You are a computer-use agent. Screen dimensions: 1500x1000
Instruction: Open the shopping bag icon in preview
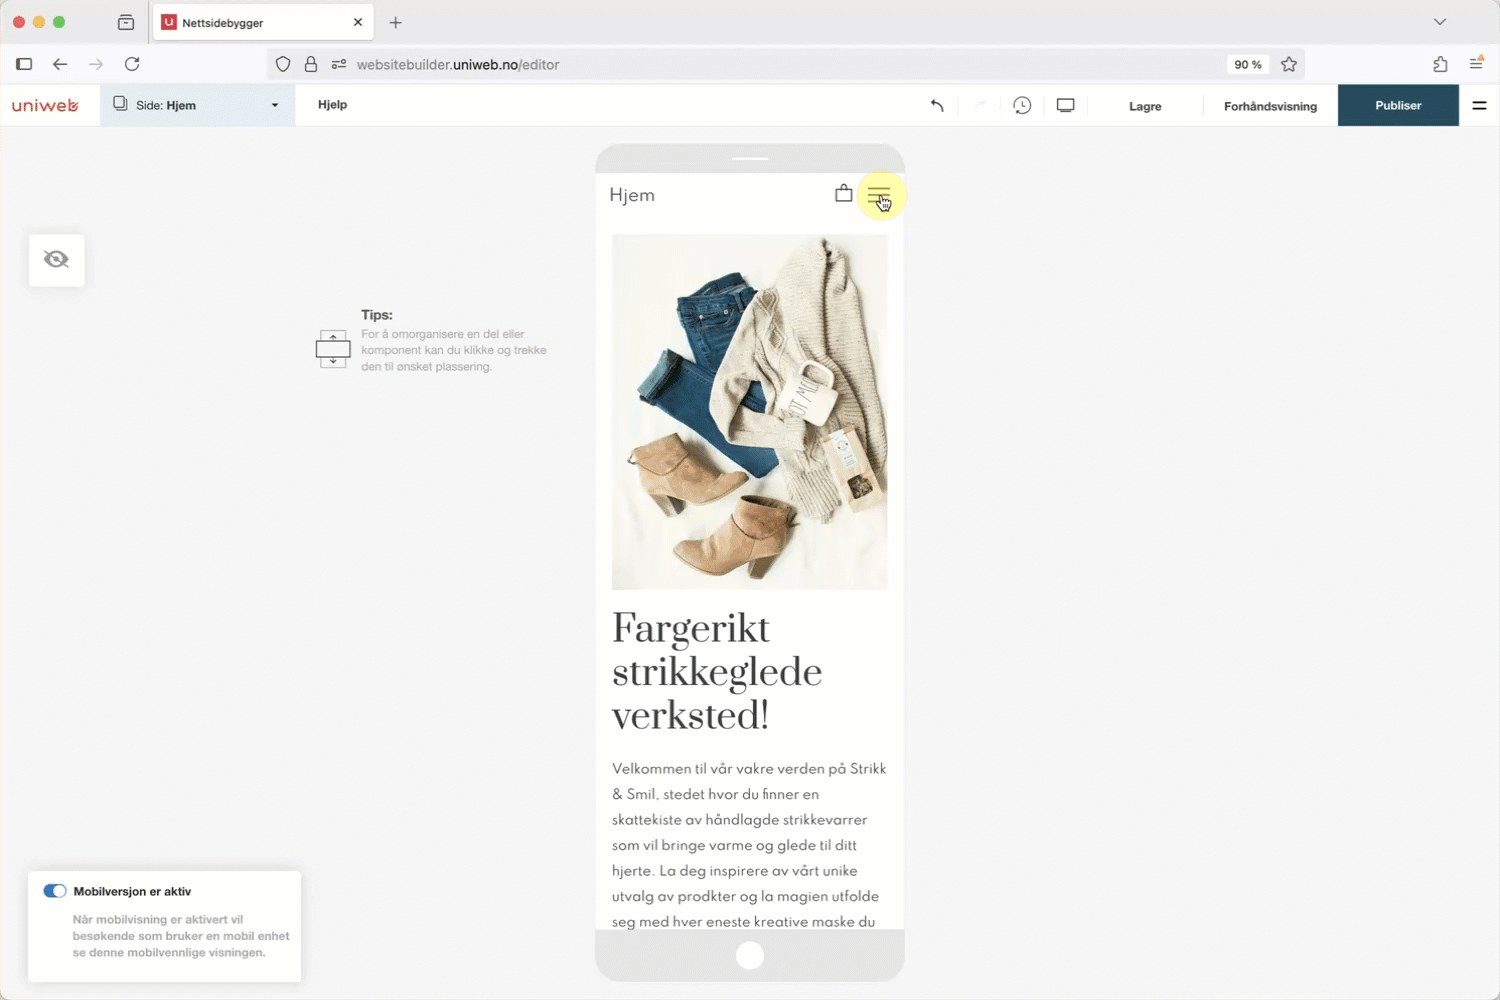(x=844, y=193)
